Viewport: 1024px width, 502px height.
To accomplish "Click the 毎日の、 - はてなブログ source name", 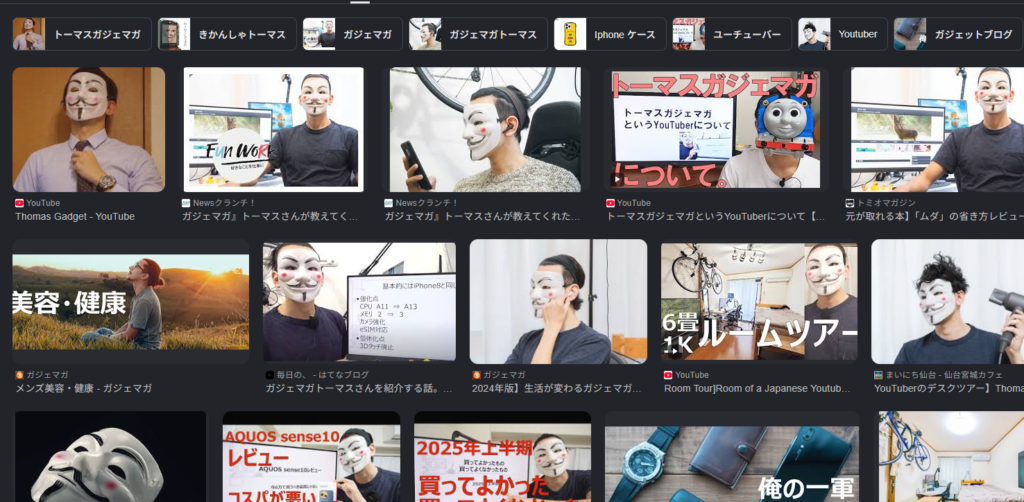I will click(323, 375).
